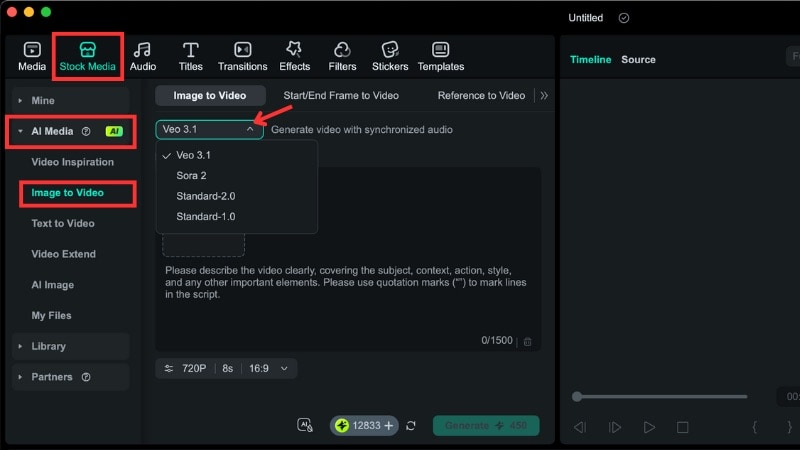Viewport: 800px width, 450px height.
Task: Open Text to Video in sidebar
Action: [x=63, y=223]
